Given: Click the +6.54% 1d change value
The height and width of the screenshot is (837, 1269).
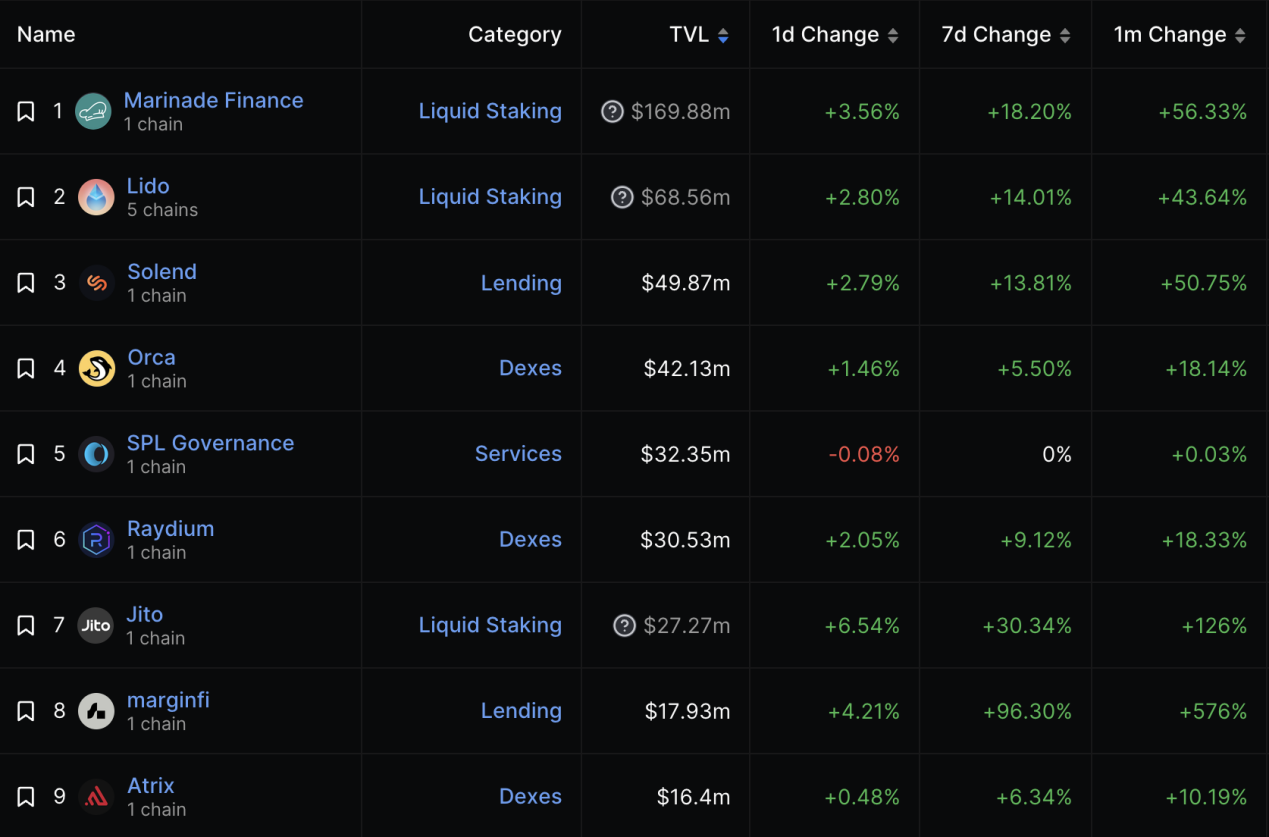Looking at the screenshot, I should tap(862, 626).
